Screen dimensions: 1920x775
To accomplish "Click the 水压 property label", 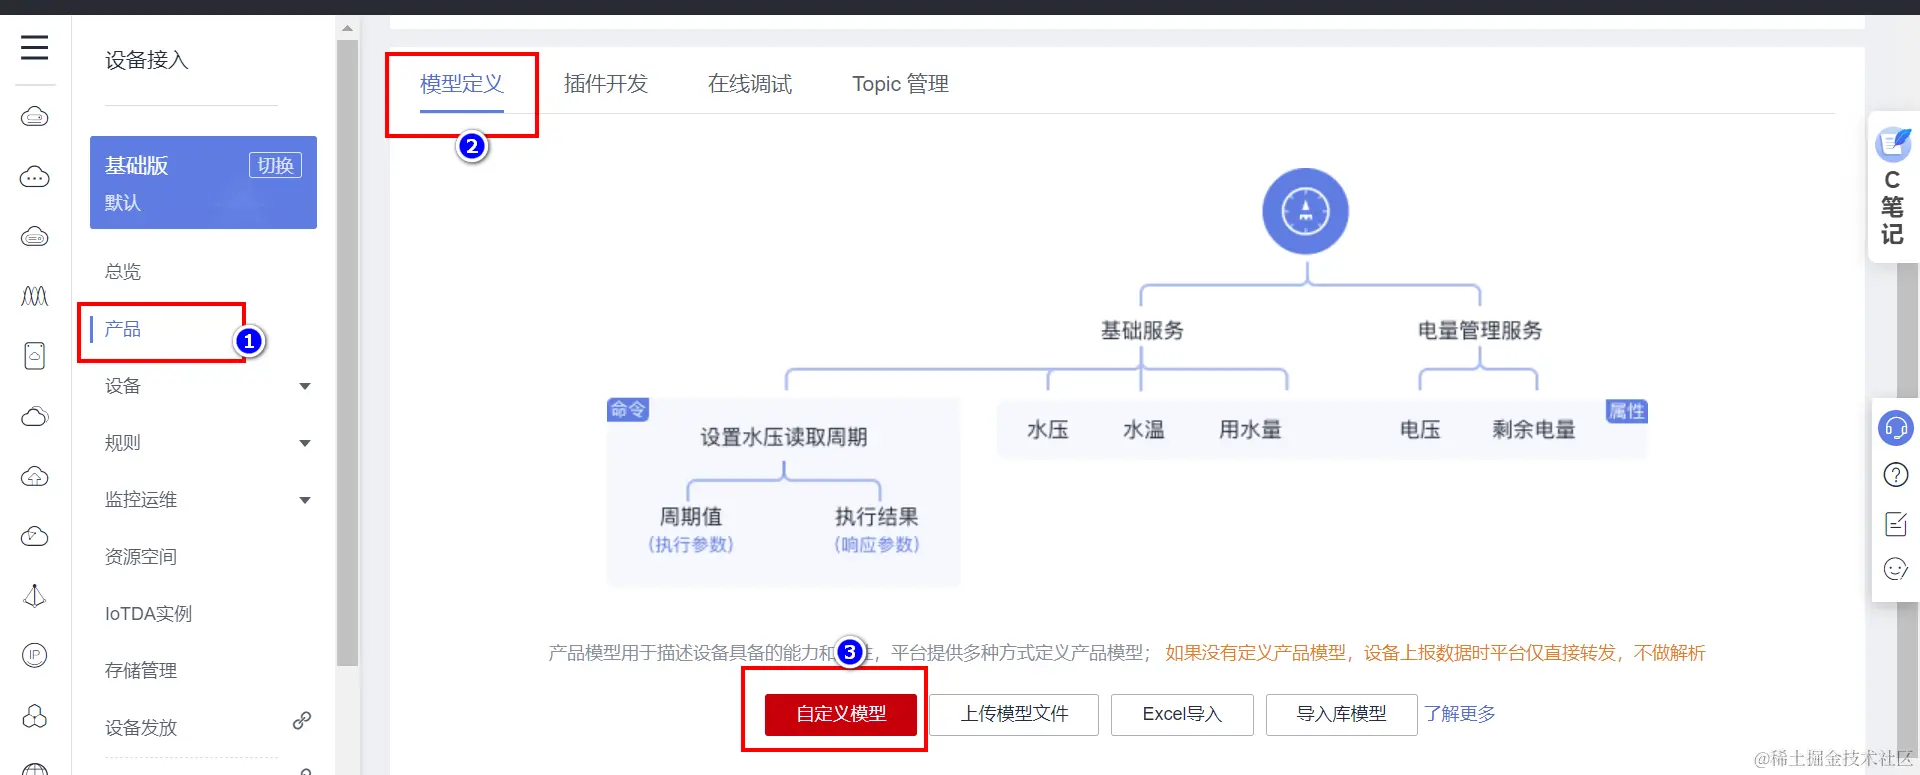I will pyautogui.click(x=1047, y=430).
